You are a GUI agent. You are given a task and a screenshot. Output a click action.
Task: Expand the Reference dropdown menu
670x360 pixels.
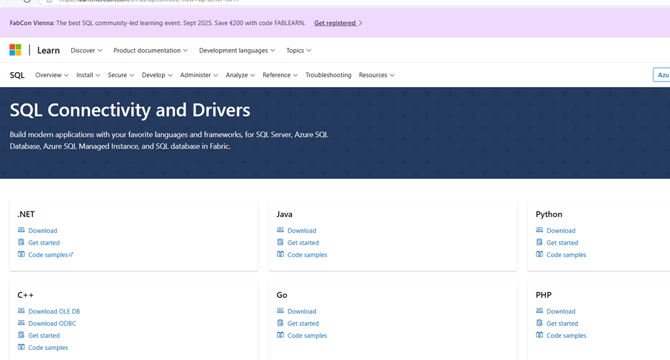pos(280,75)
